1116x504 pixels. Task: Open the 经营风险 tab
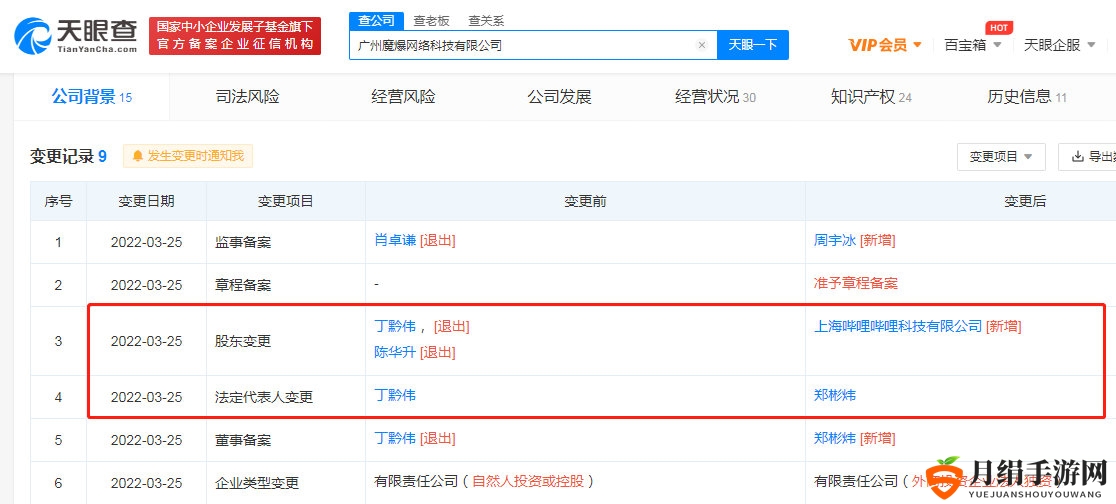(x=403, y=97)
